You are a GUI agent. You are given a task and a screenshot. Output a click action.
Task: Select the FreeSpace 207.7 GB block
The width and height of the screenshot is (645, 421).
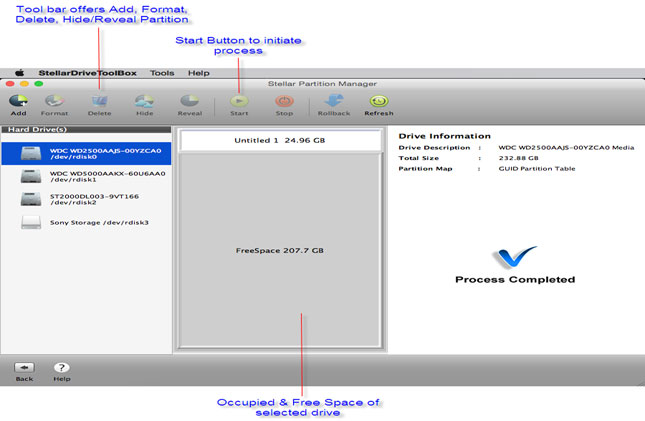[x=280, y=250]
